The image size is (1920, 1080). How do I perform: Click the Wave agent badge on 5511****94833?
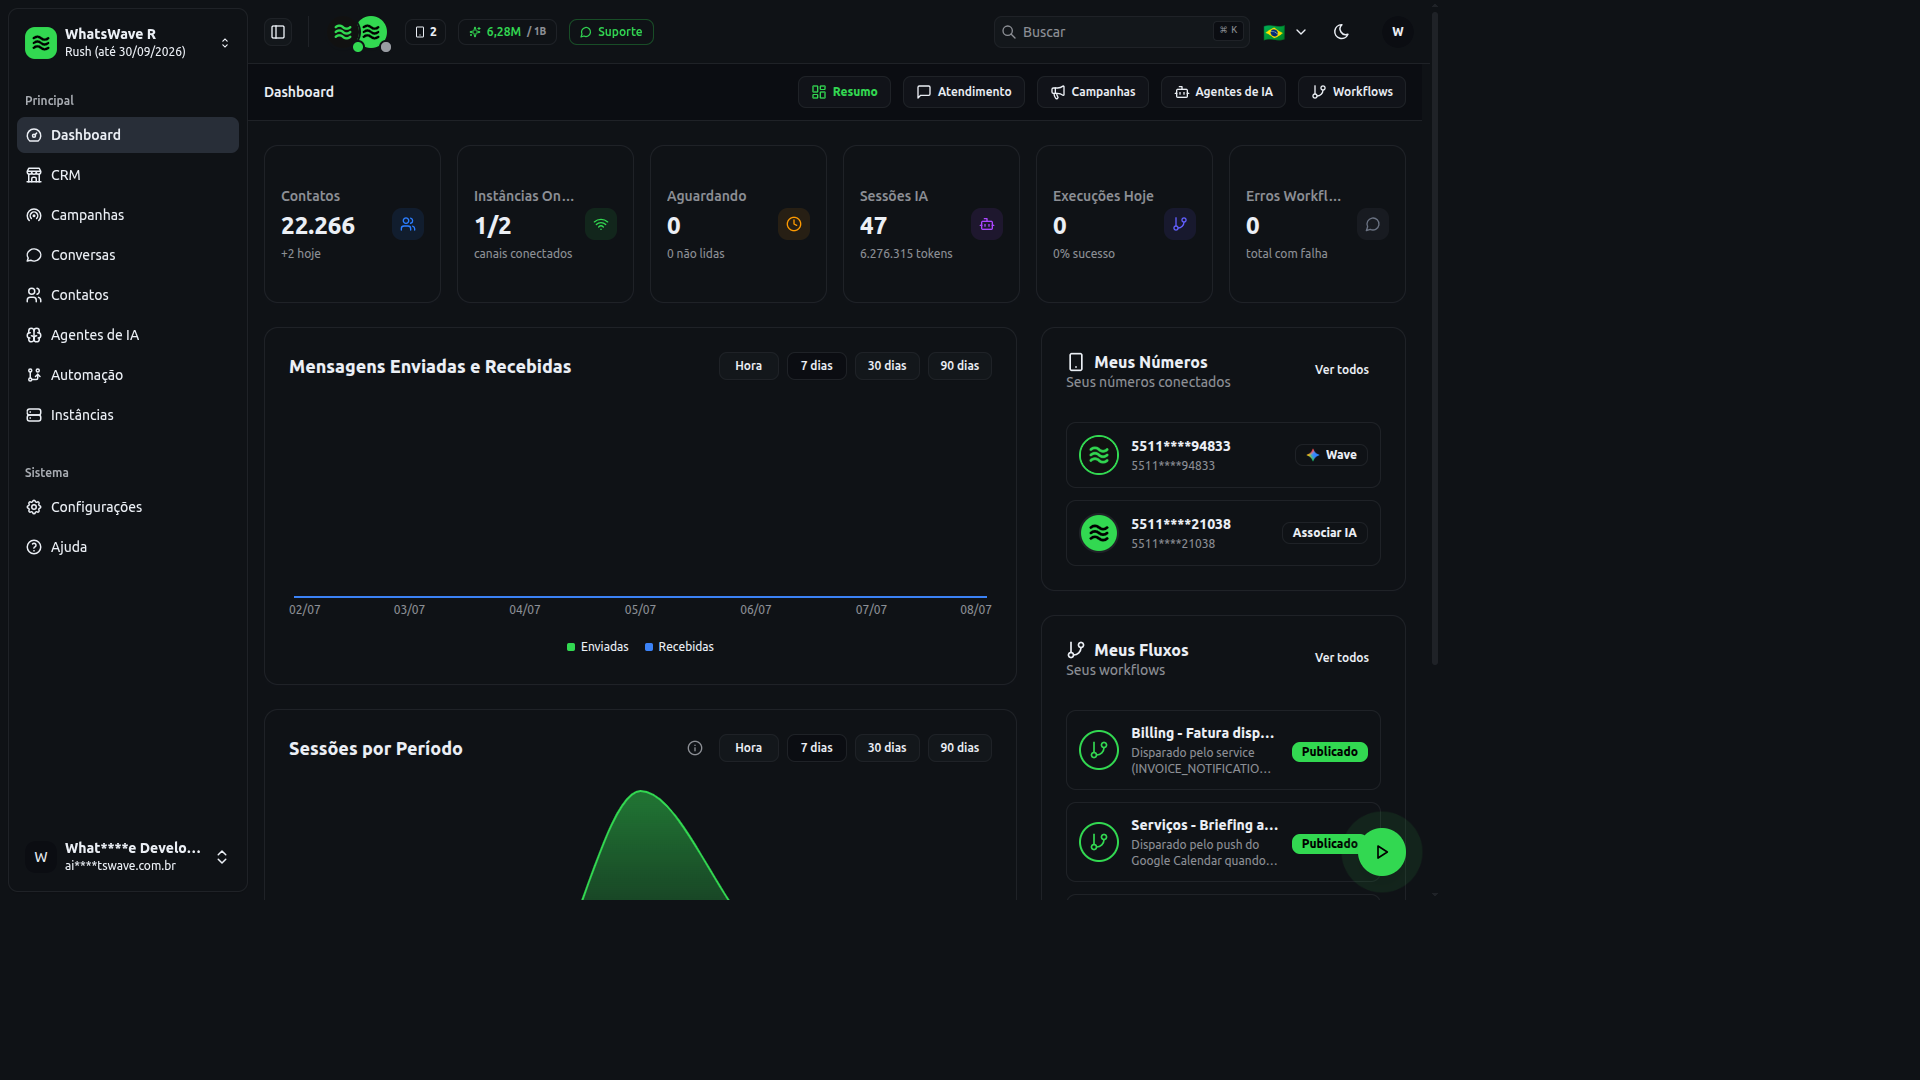point(1331,455)
